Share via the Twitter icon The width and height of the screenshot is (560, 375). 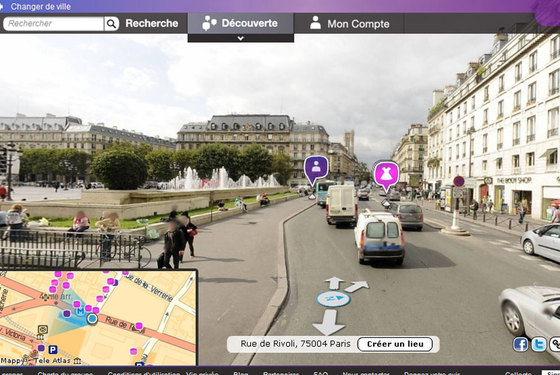pyautogui.click(x=539, y=344)
